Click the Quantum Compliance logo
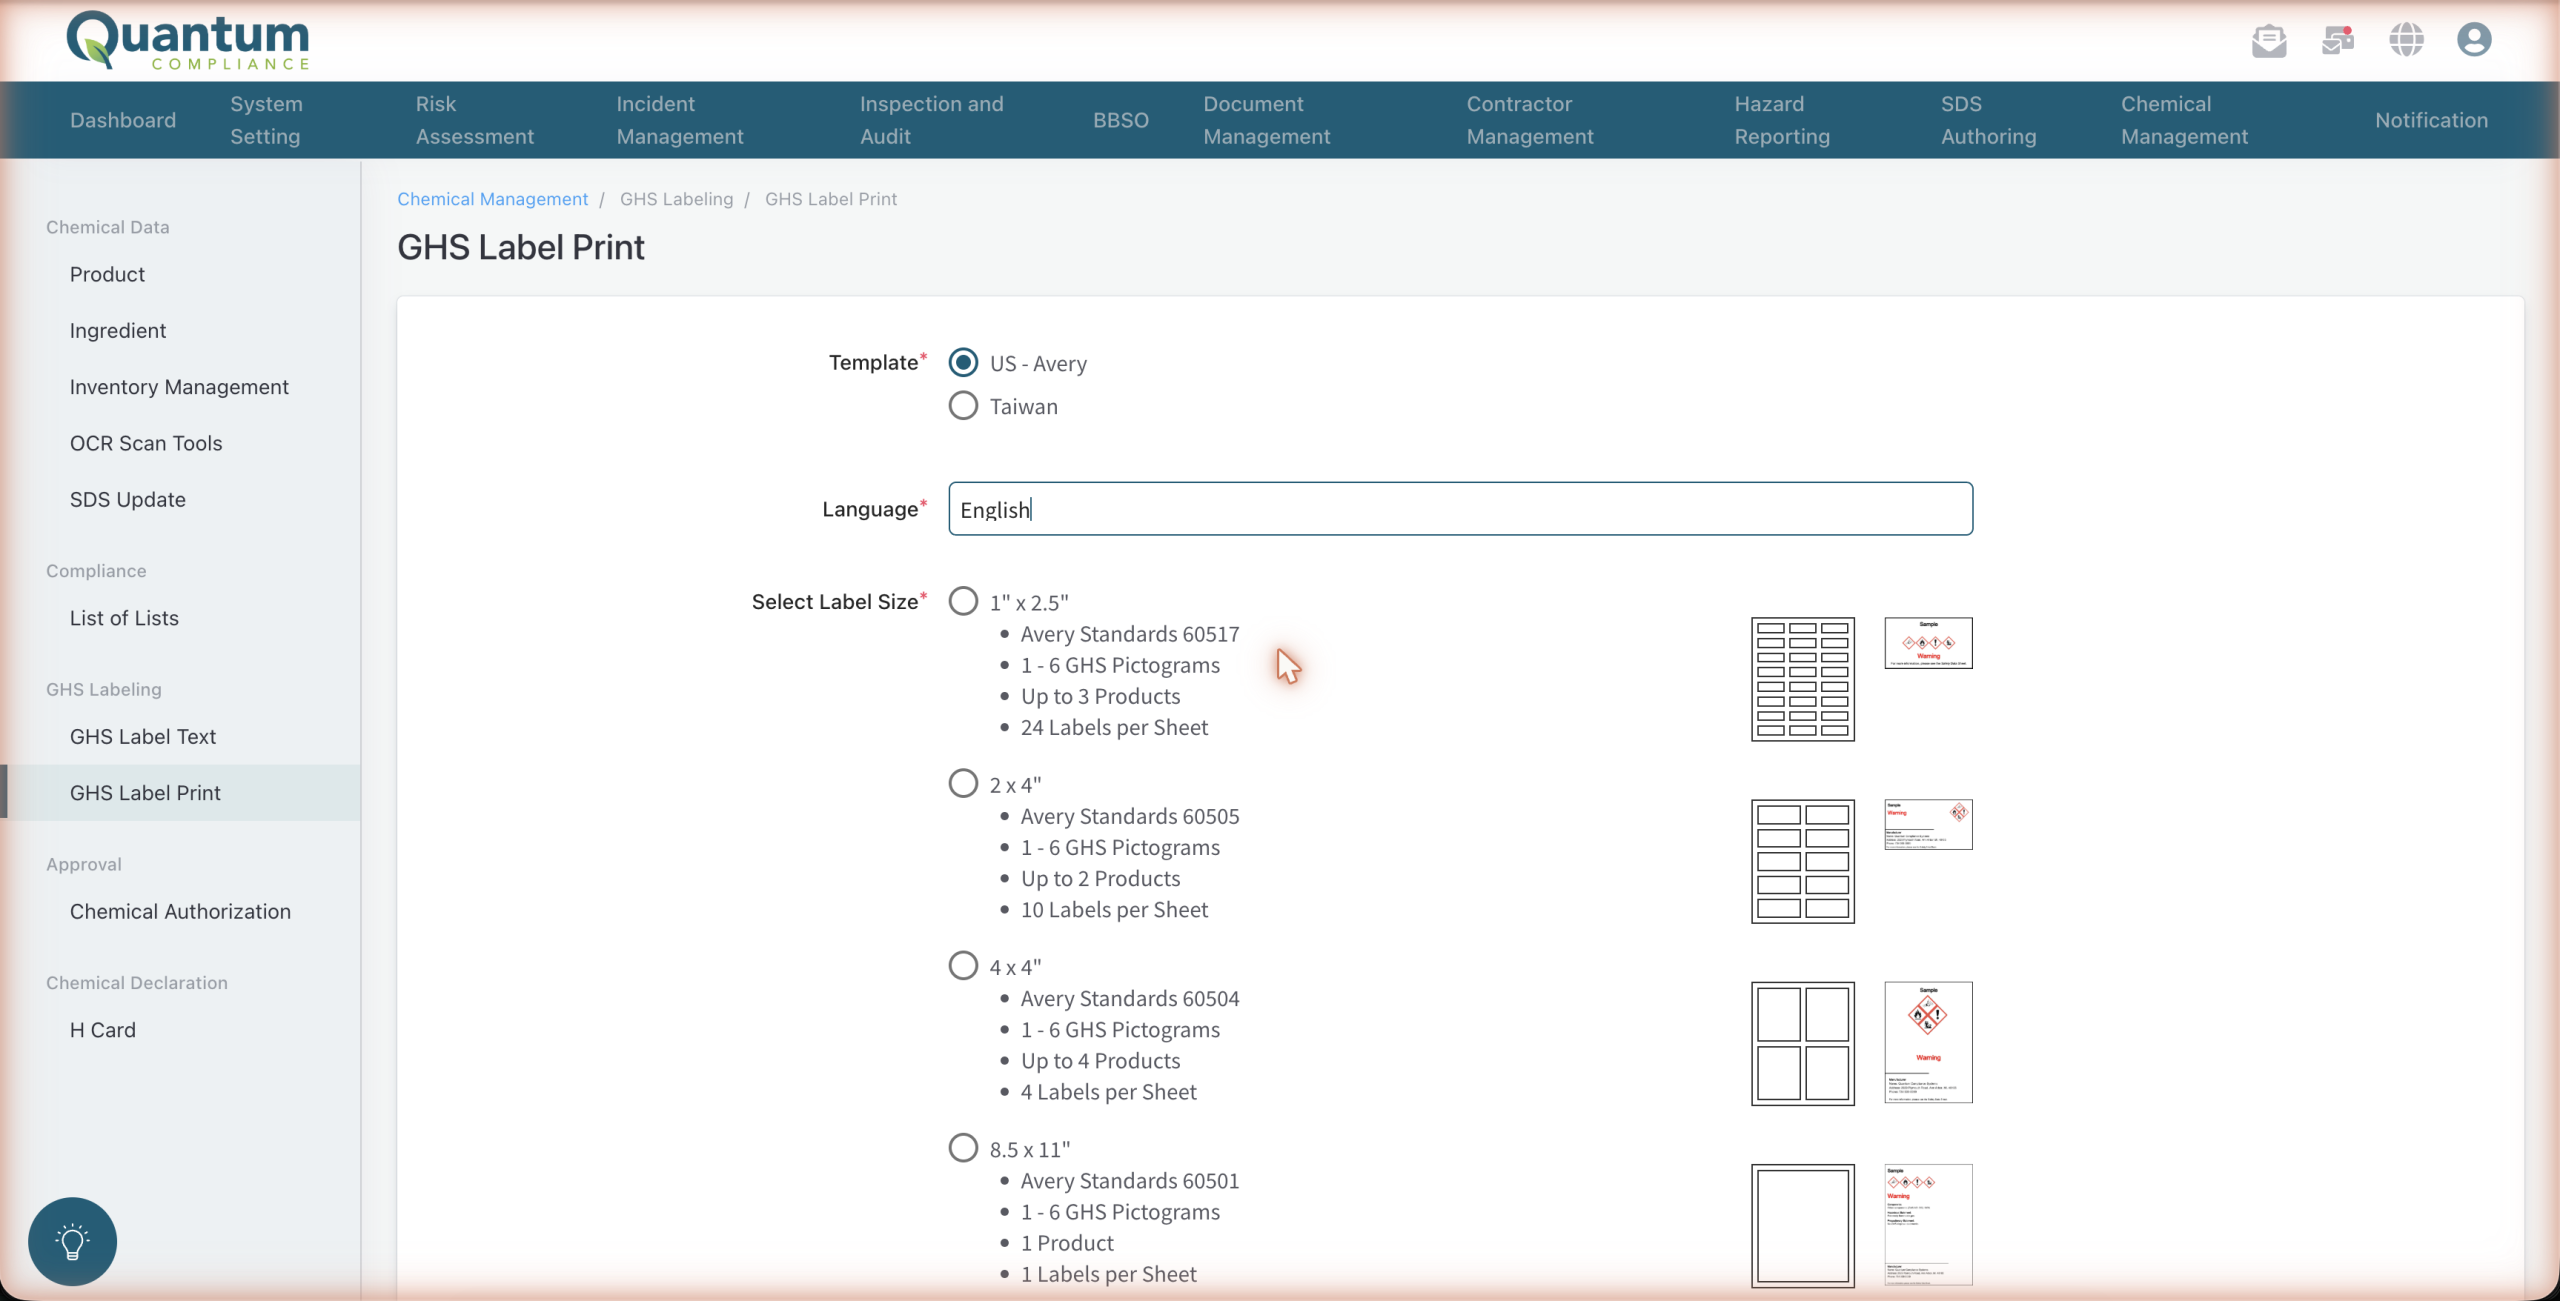The height and width of the screenshot is (1301, 2560). click(188, 41)
